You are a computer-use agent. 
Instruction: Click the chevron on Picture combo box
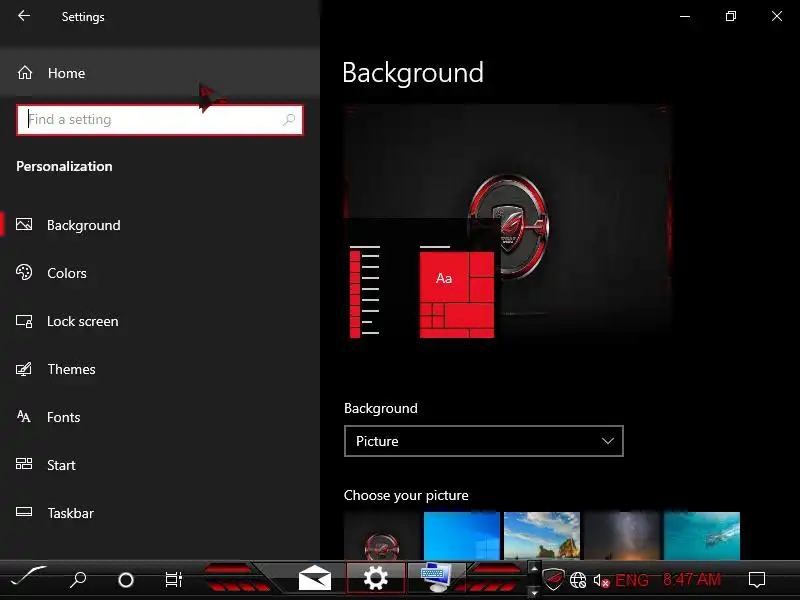click(x=608, y=441)
